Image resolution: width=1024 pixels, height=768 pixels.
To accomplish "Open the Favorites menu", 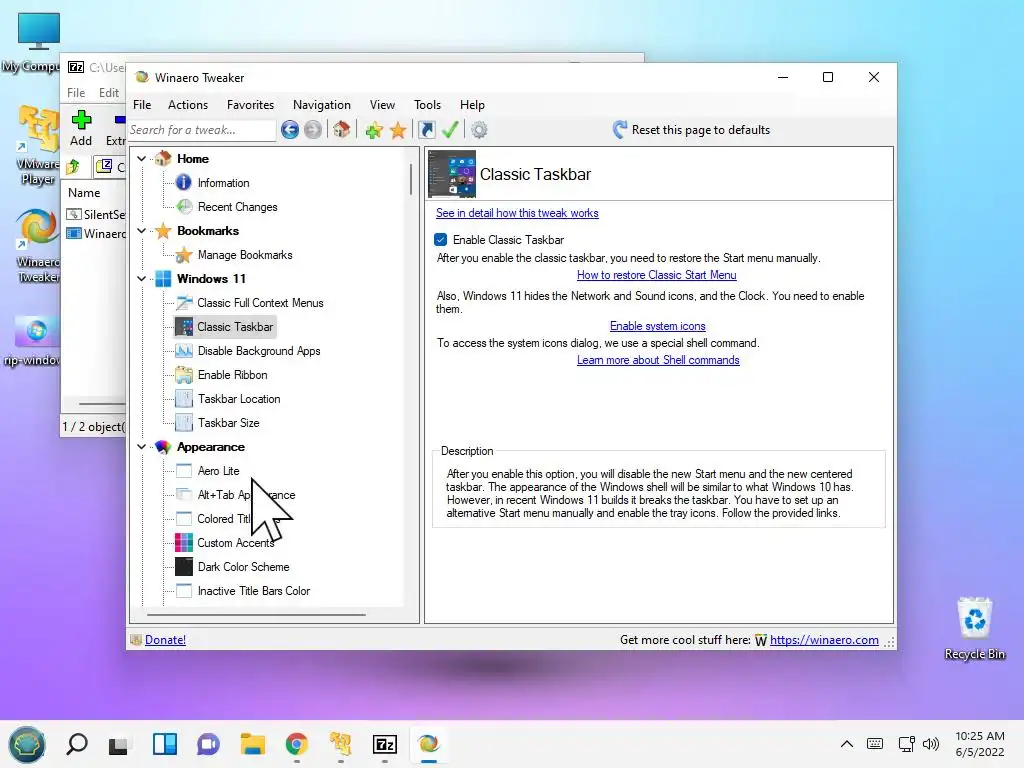I will (250, 104).
